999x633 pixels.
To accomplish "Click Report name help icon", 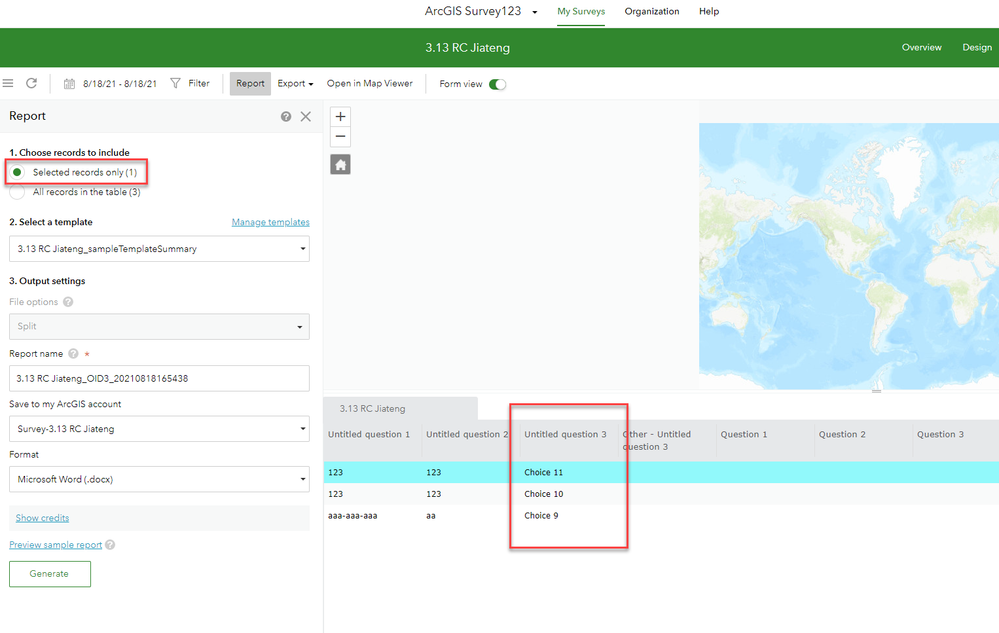I will (73, 353).
